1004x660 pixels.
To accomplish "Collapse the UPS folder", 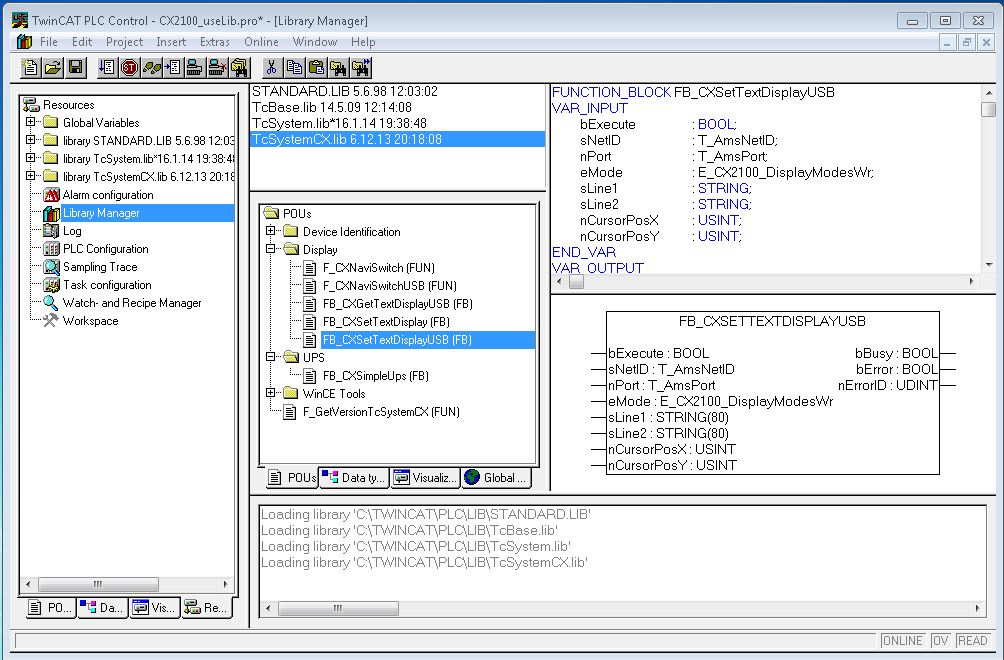I will click(270, 357).
